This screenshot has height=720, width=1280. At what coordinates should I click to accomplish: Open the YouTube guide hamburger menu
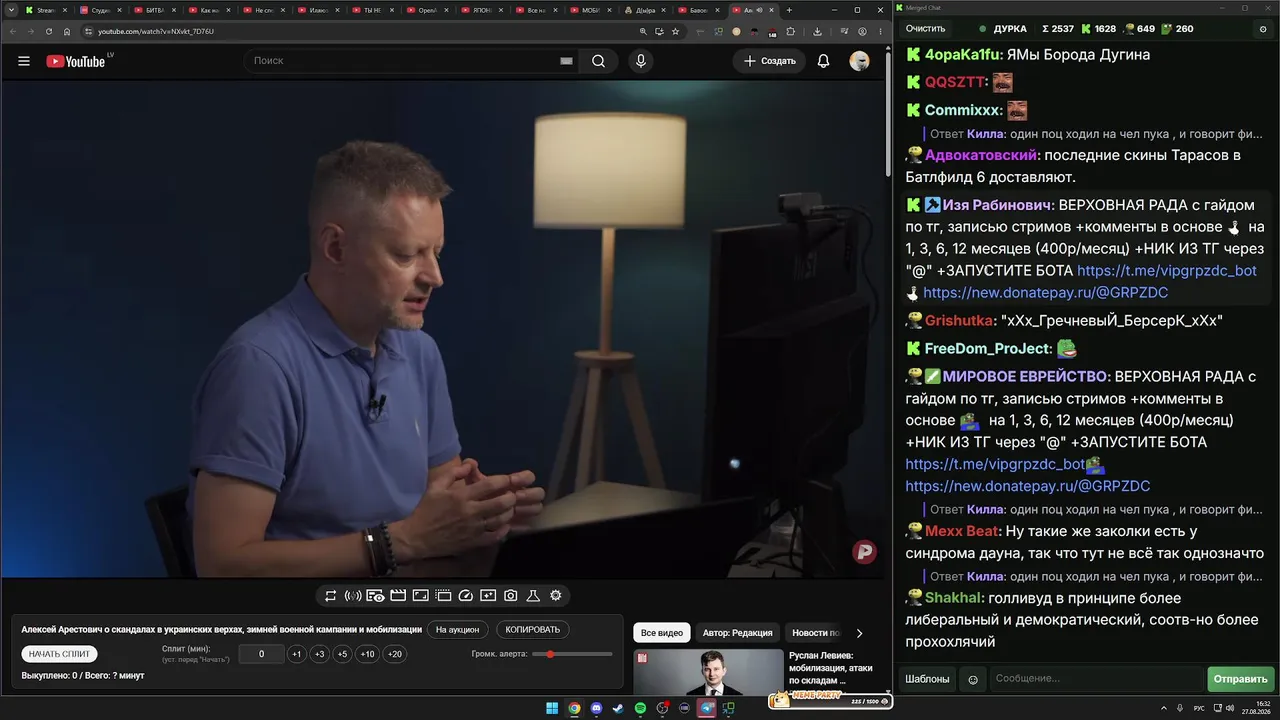pyautogui.click(x=24, y=61)
